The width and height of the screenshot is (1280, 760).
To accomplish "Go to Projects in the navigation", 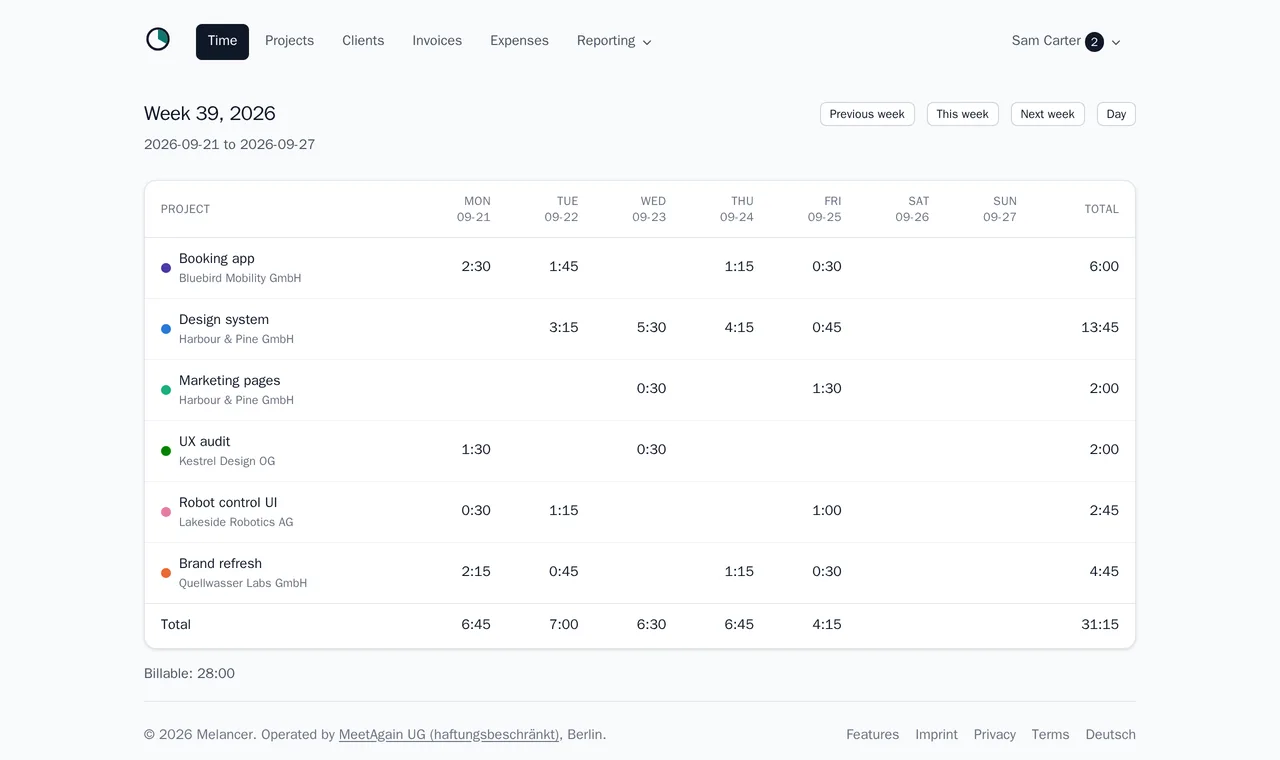I will tap(289, 41).
